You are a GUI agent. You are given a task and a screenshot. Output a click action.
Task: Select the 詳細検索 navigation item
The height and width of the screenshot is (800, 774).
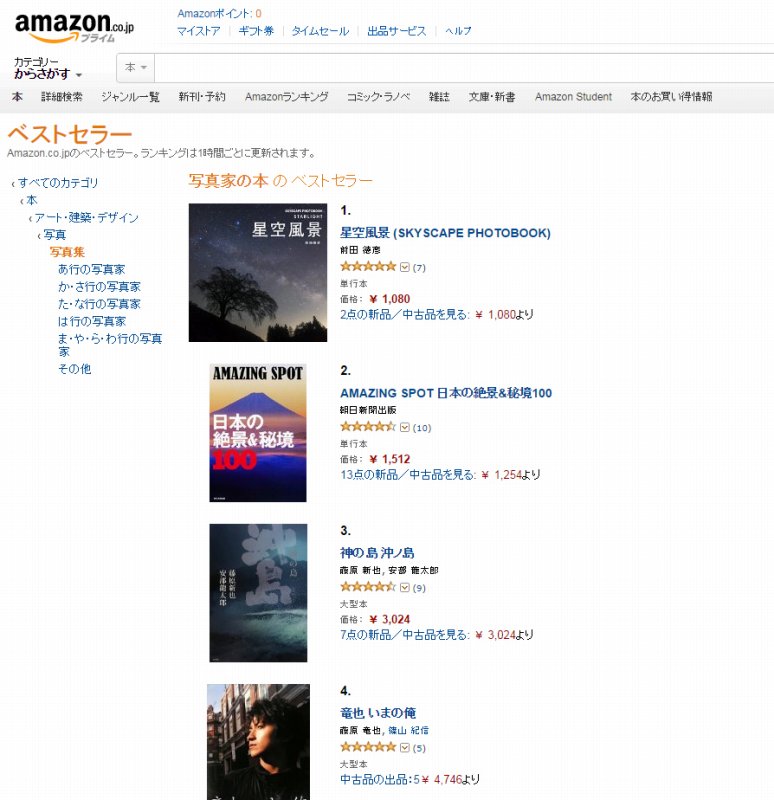click(62, 96)
